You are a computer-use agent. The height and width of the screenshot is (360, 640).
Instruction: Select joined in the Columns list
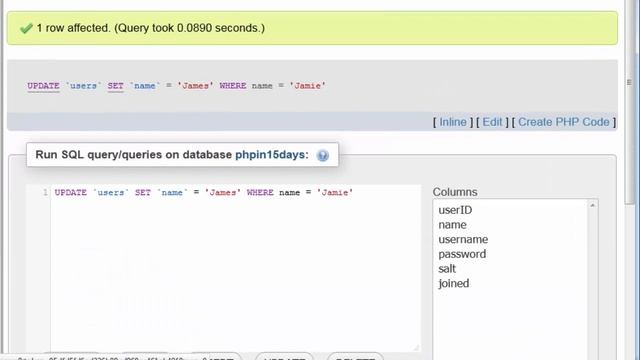pos(453,284)
